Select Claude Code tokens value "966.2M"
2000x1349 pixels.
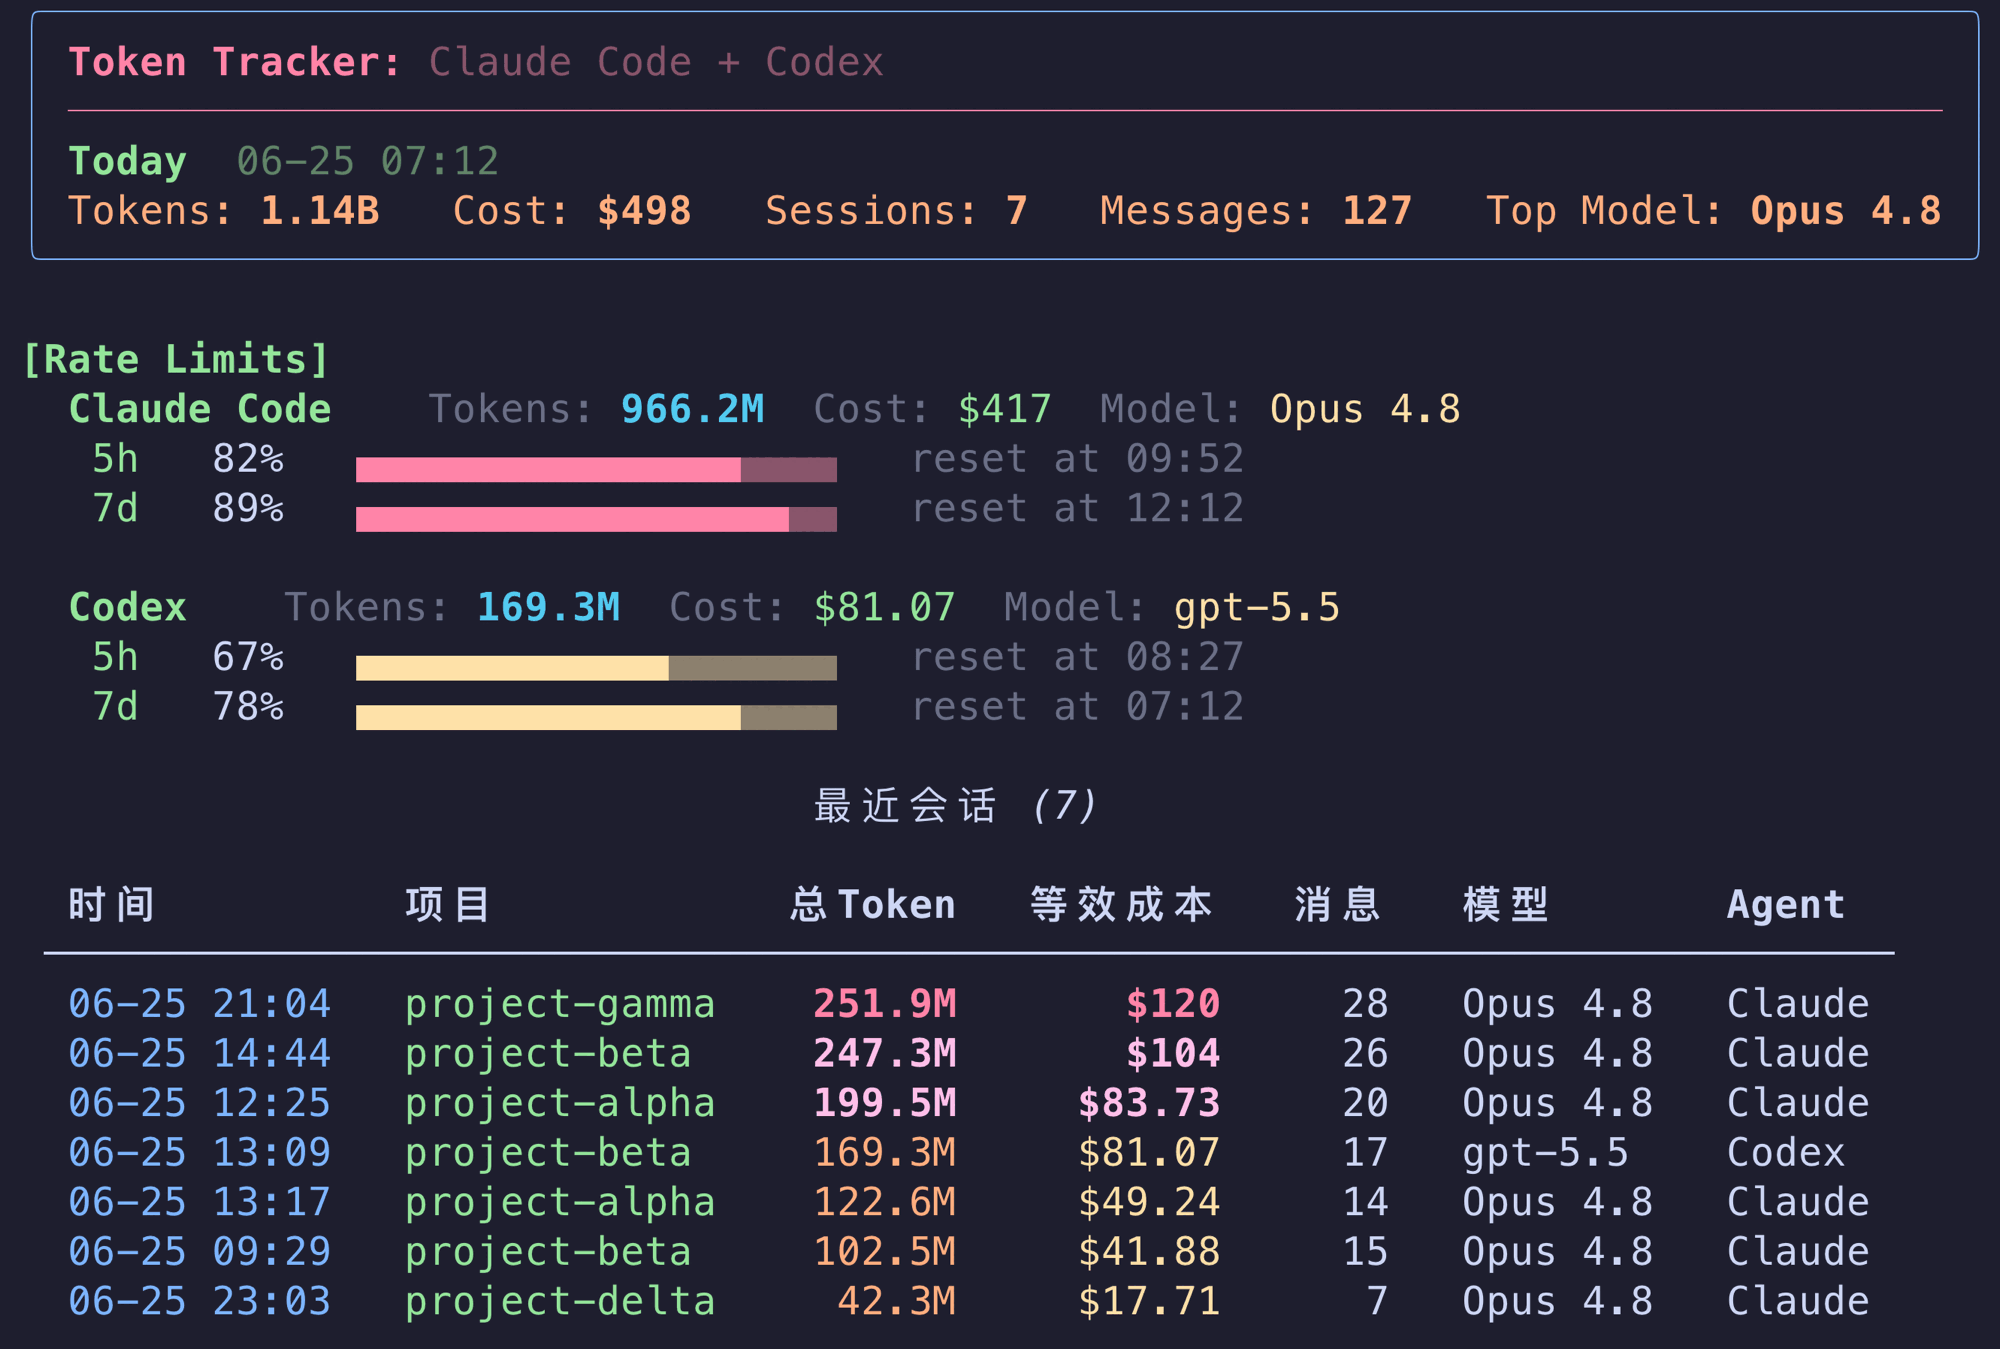pyautogui.click(x=693, y=409)
